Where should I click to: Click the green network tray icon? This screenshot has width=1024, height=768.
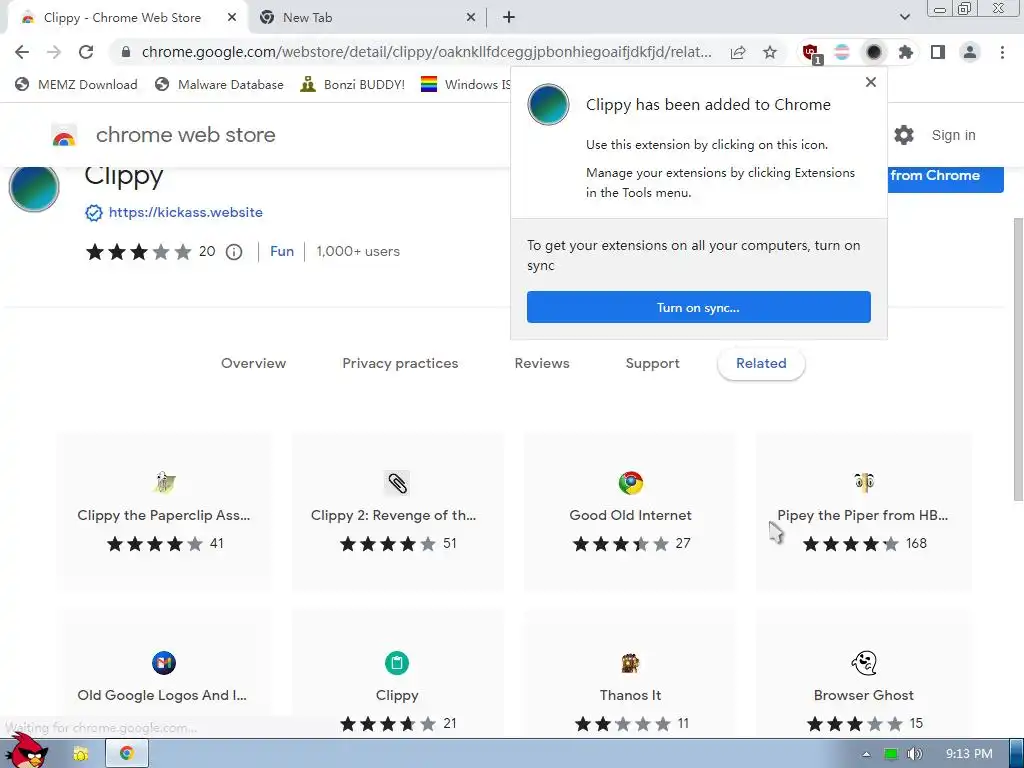(x=891, y=754)
